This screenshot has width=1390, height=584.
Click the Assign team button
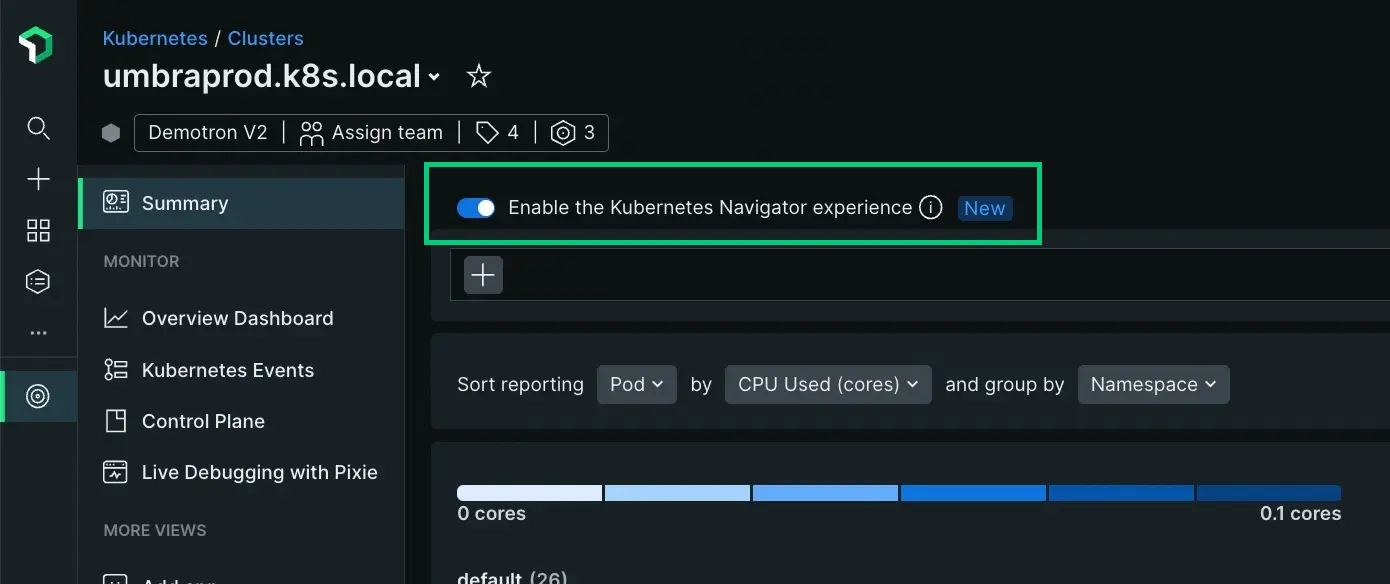pyautogui.click(x=371, y=133)
